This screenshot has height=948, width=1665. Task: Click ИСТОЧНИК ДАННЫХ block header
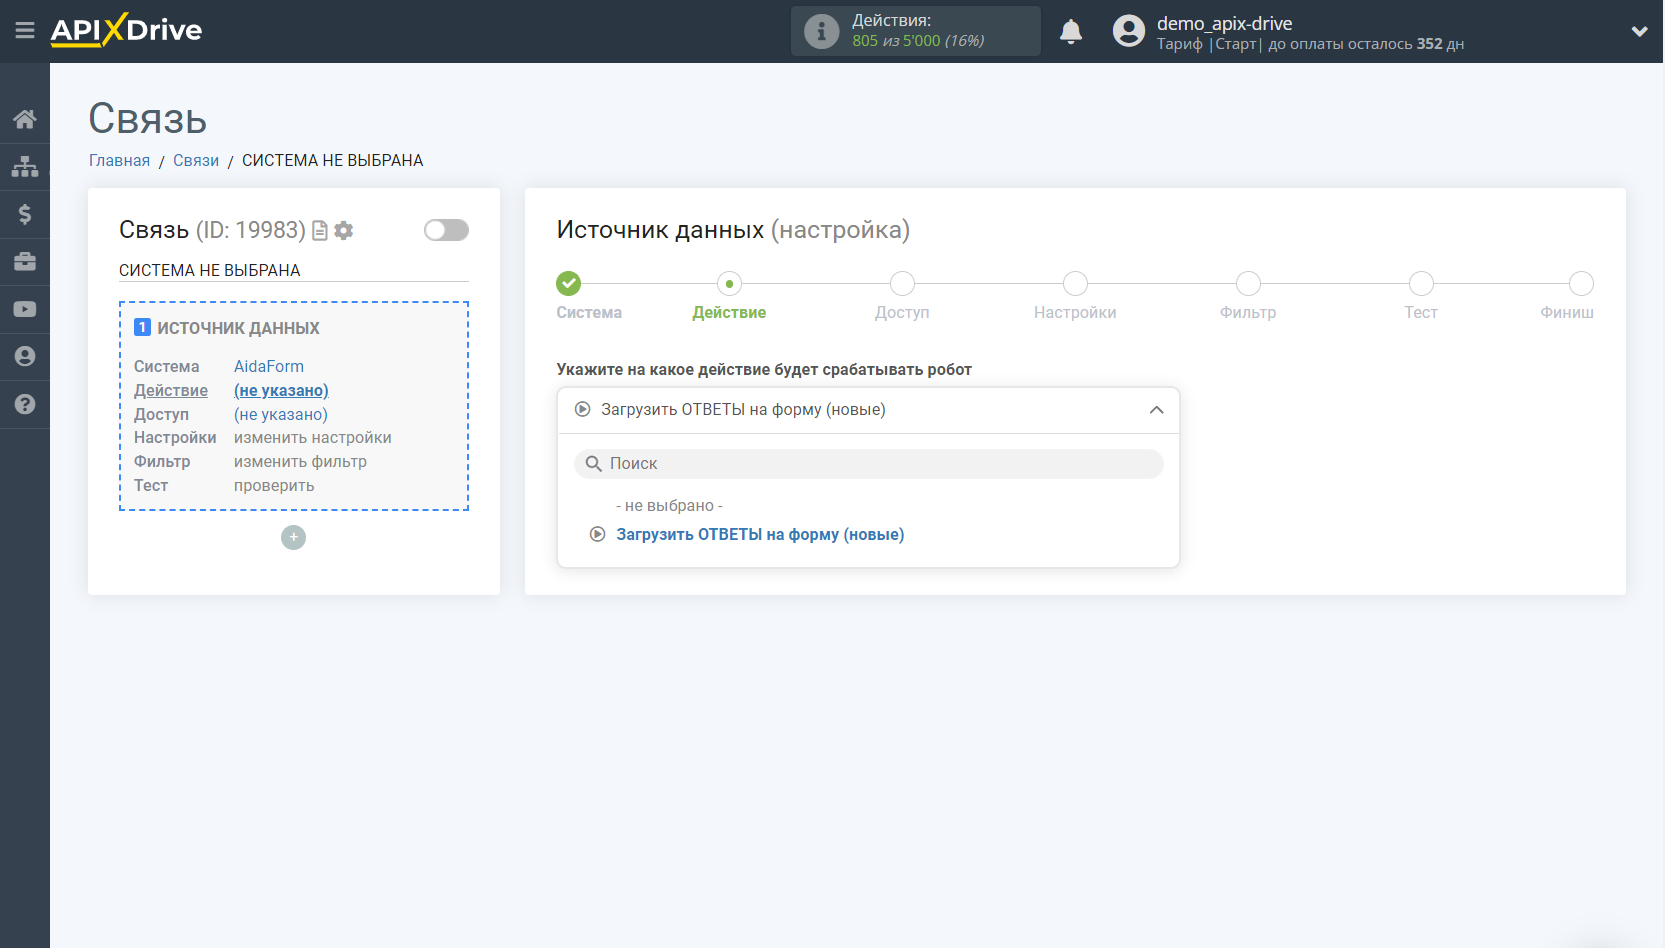point(238,328)
